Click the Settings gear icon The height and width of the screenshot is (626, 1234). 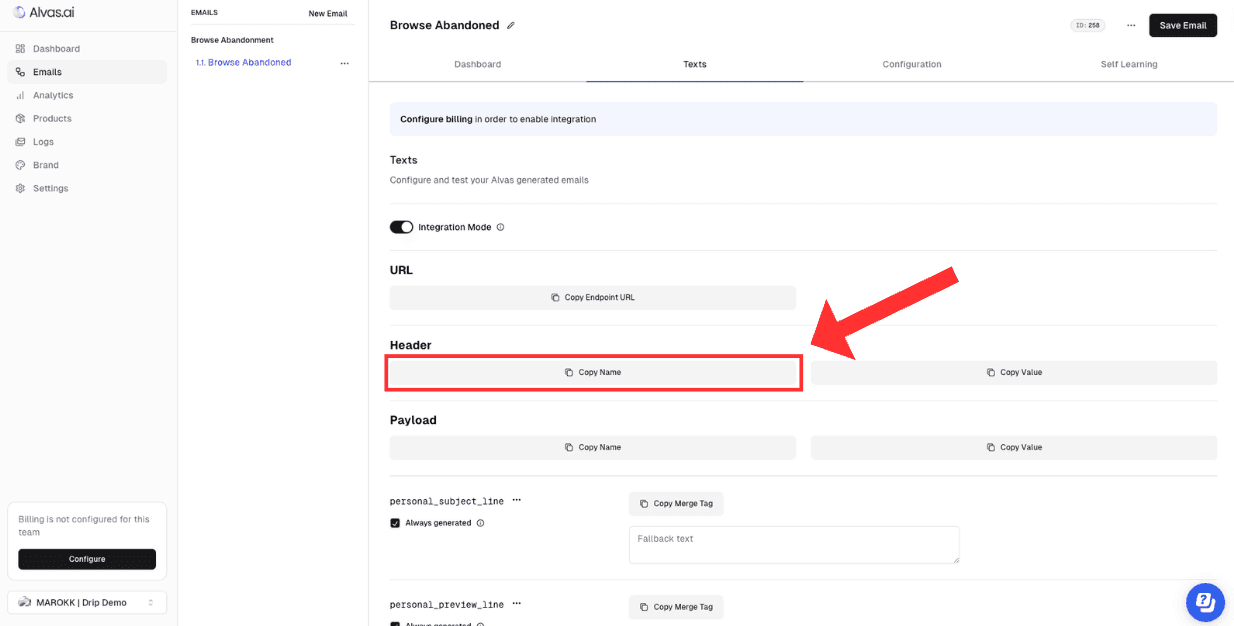click(20, 188)
